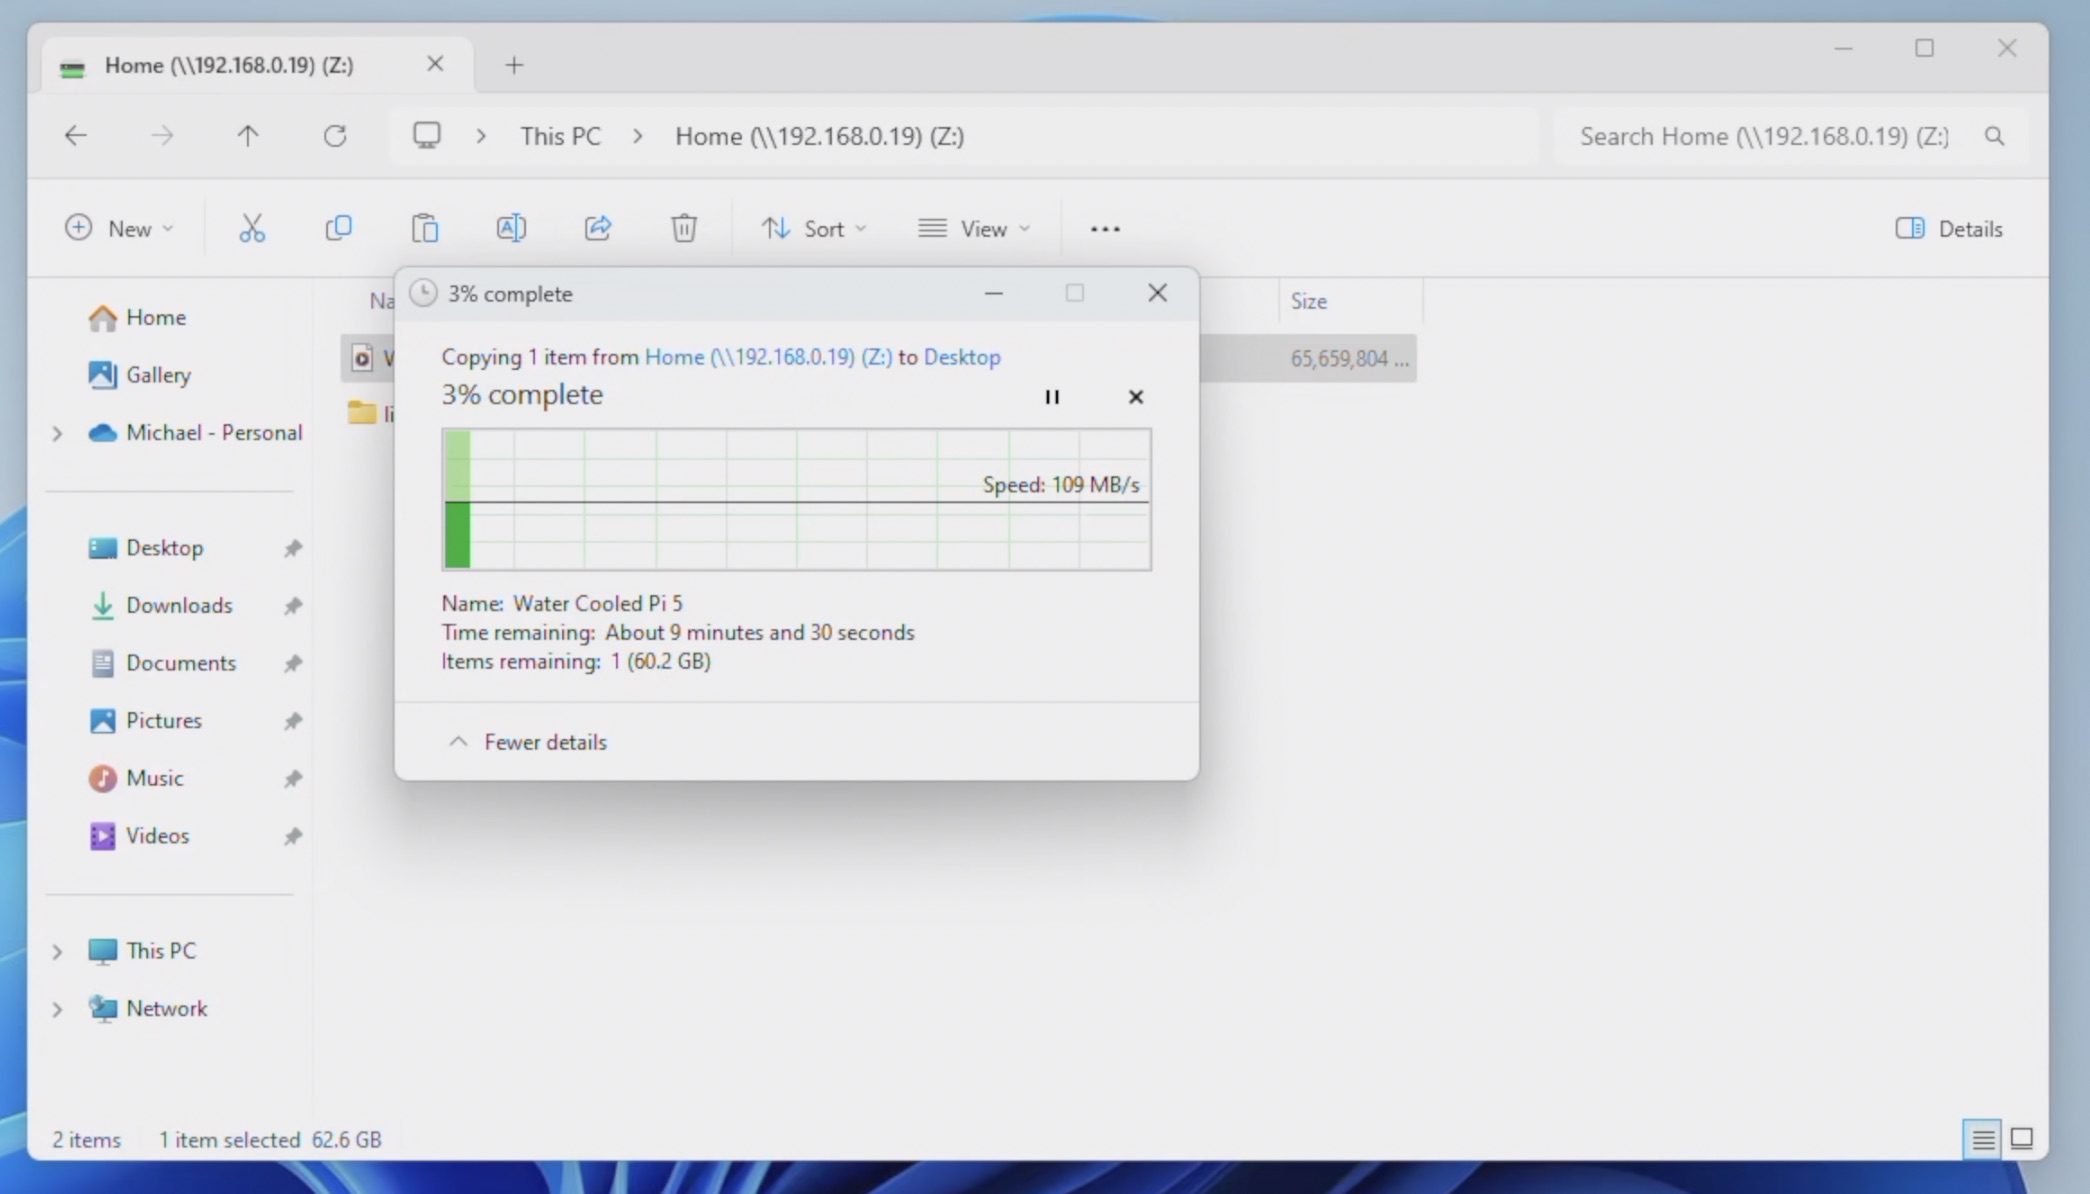
Task: Refresh the current folder view
Action: pyautogui.click(x=335, y=136)
